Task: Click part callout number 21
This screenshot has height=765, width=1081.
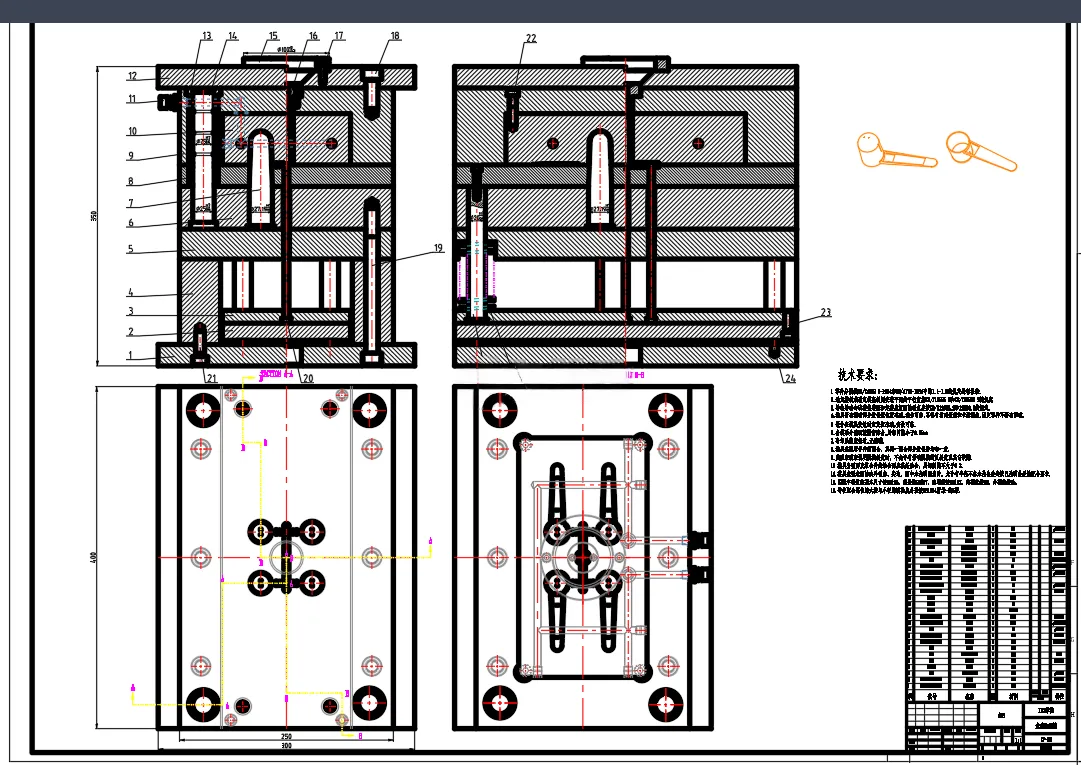Action: (x=212, y=378)
